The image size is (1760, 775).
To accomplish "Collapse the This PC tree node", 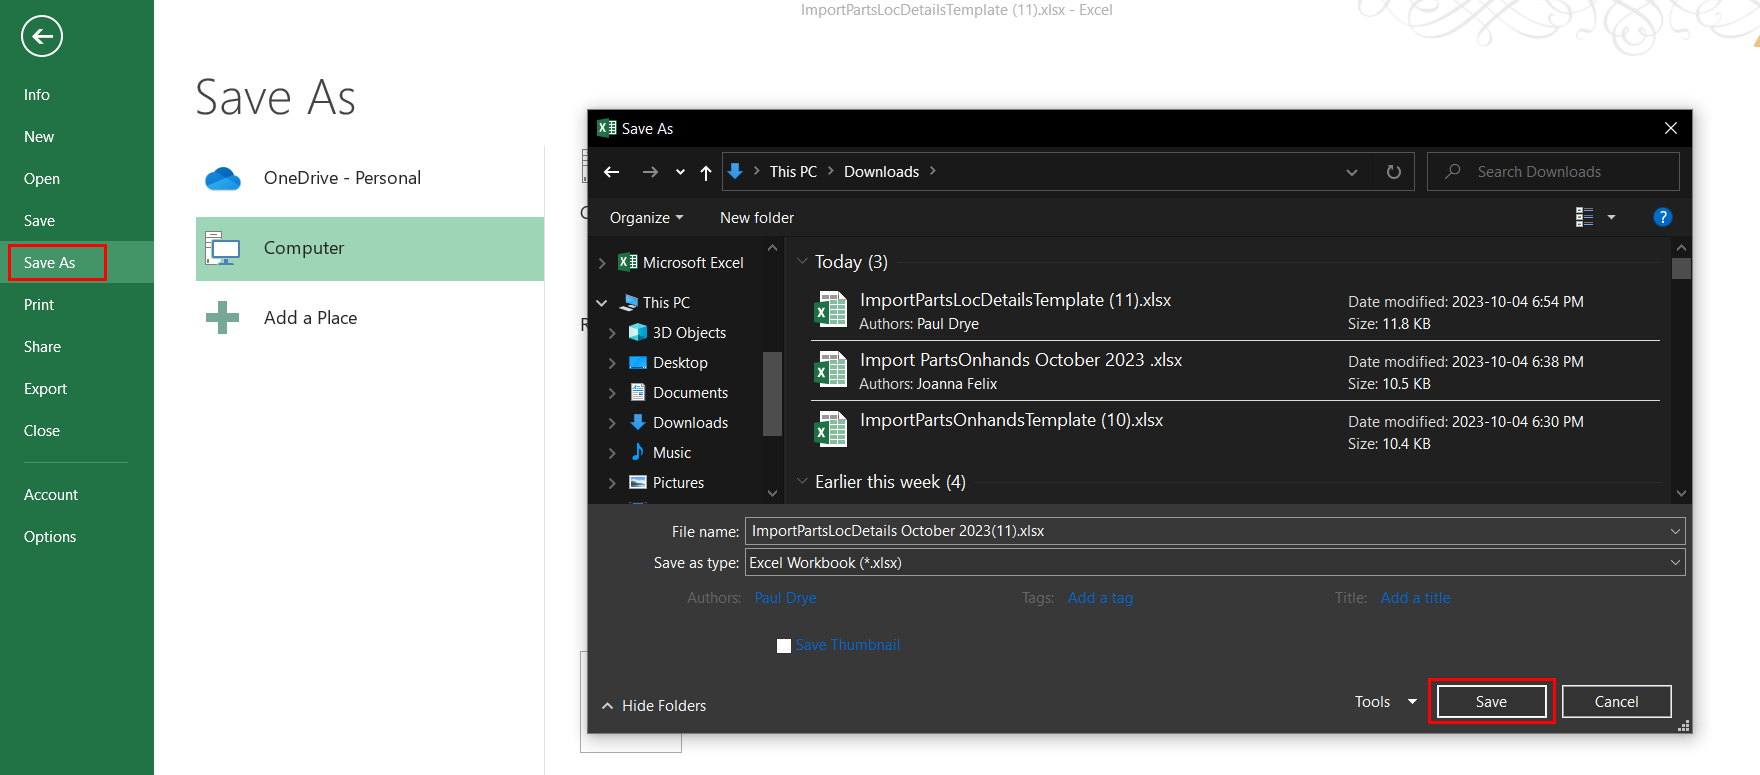I will [602, 302].
